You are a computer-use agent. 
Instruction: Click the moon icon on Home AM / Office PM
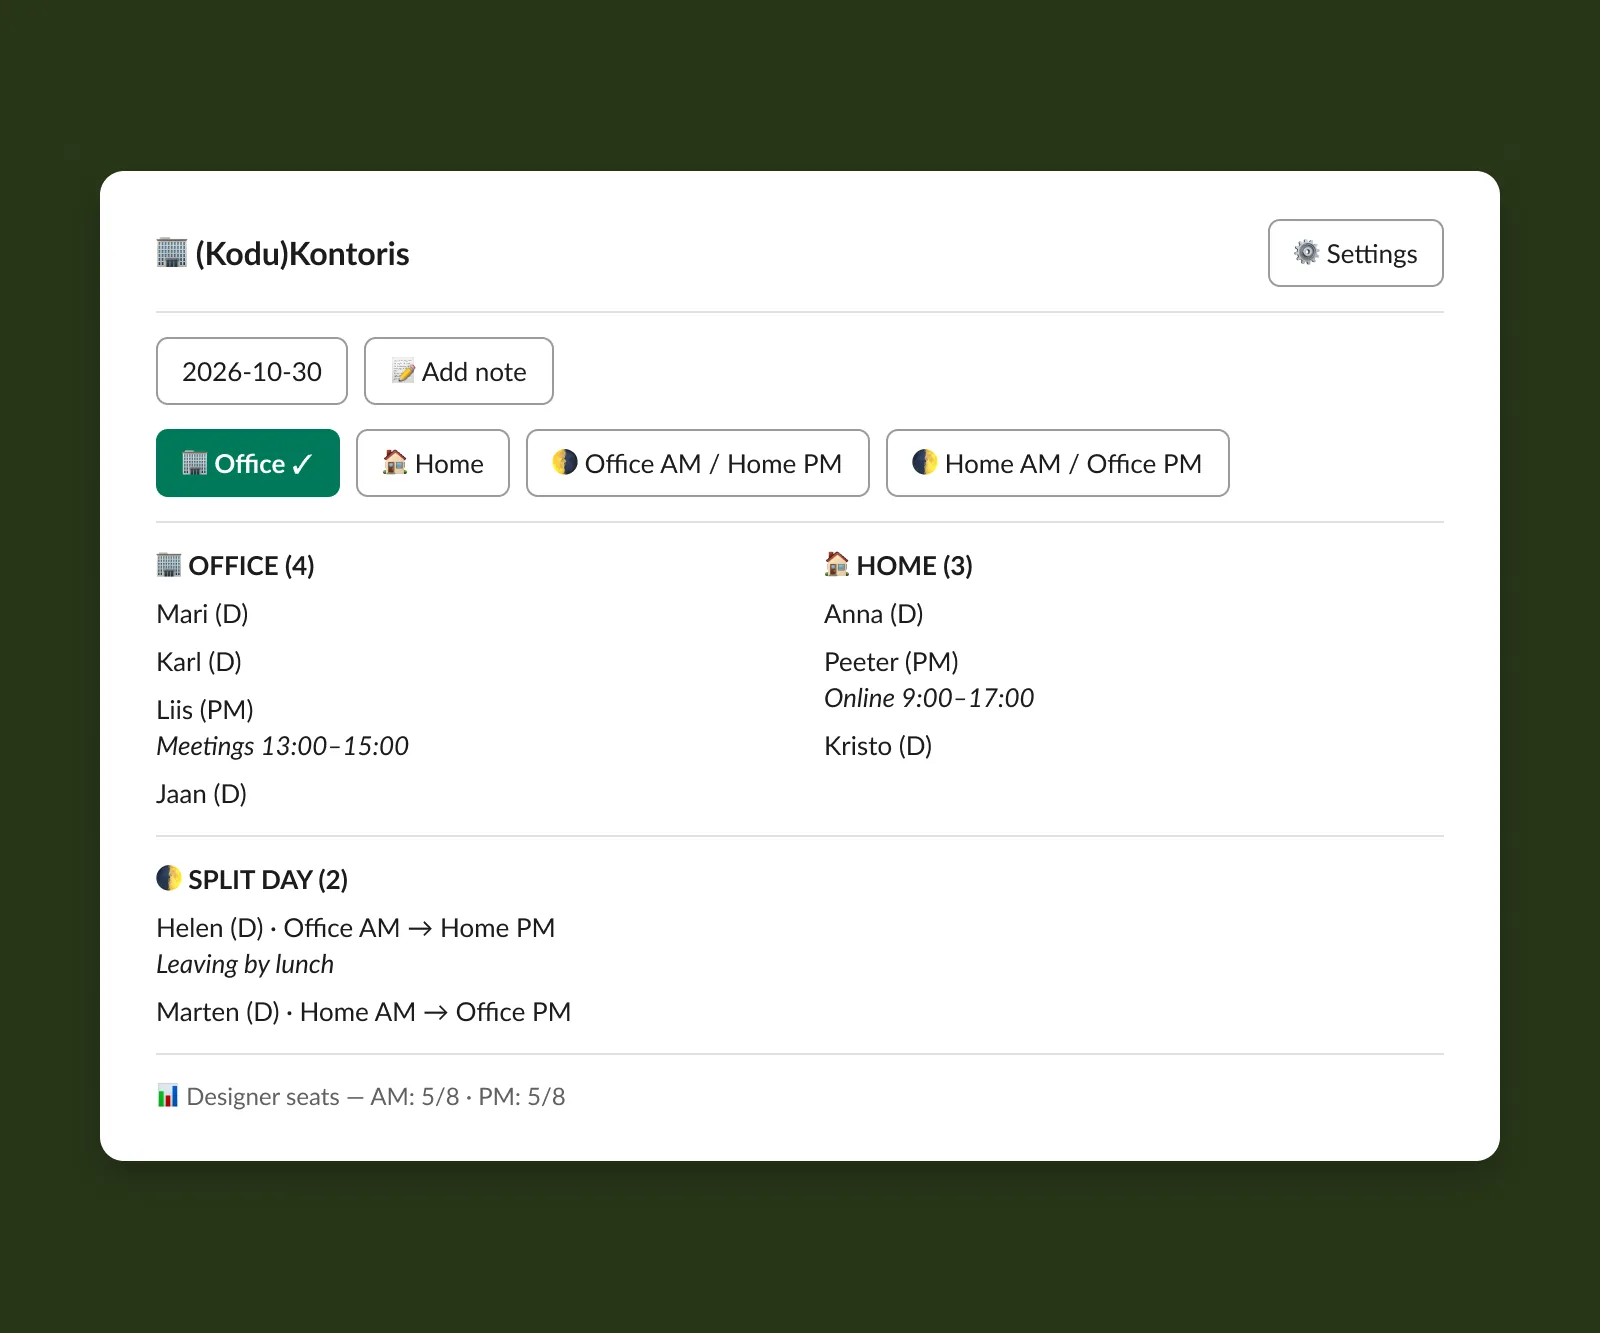(925, 462)
